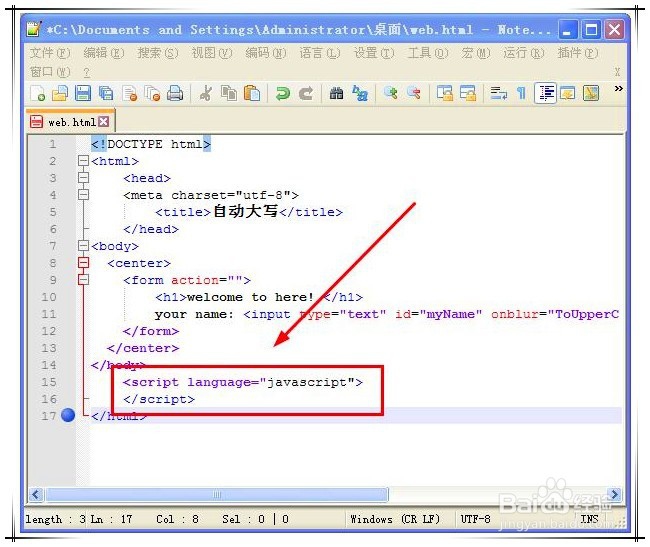This screenshot has width=650, height=547.
Task: Click the blue bookmark on line 17
Action: point(68,415)
